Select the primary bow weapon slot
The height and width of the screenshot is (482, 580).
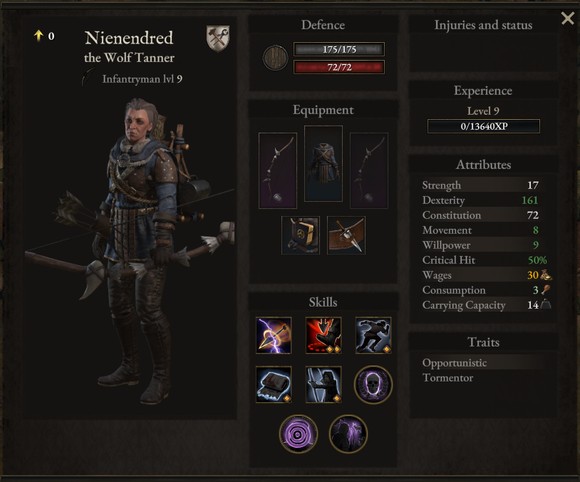(278, 171)
